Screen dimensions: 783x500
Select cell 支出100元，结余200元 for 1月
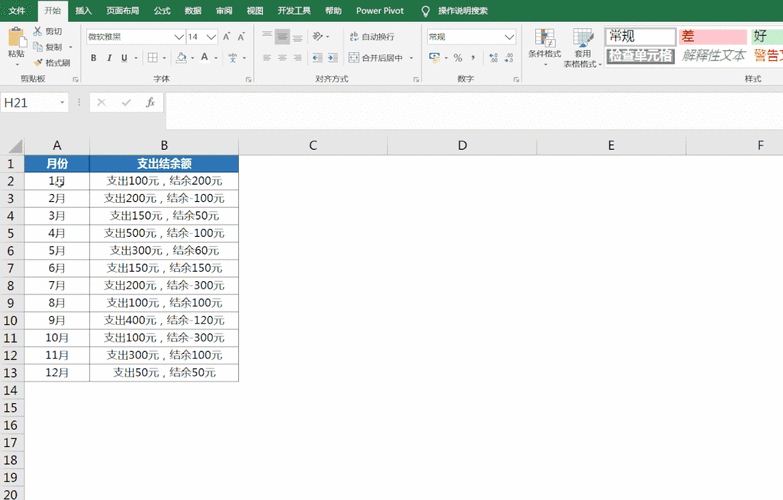tap(164, 181)
